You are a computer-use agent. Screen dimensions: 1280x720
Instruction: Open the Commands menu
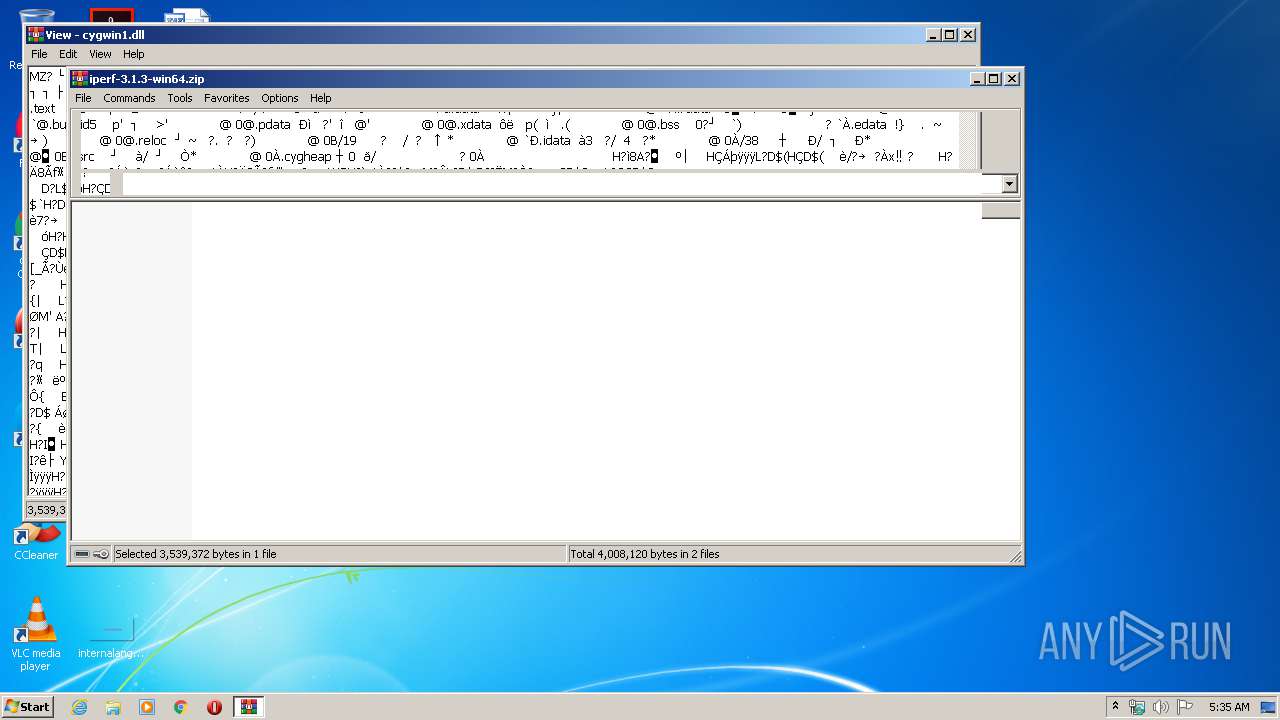coord(129,98)
